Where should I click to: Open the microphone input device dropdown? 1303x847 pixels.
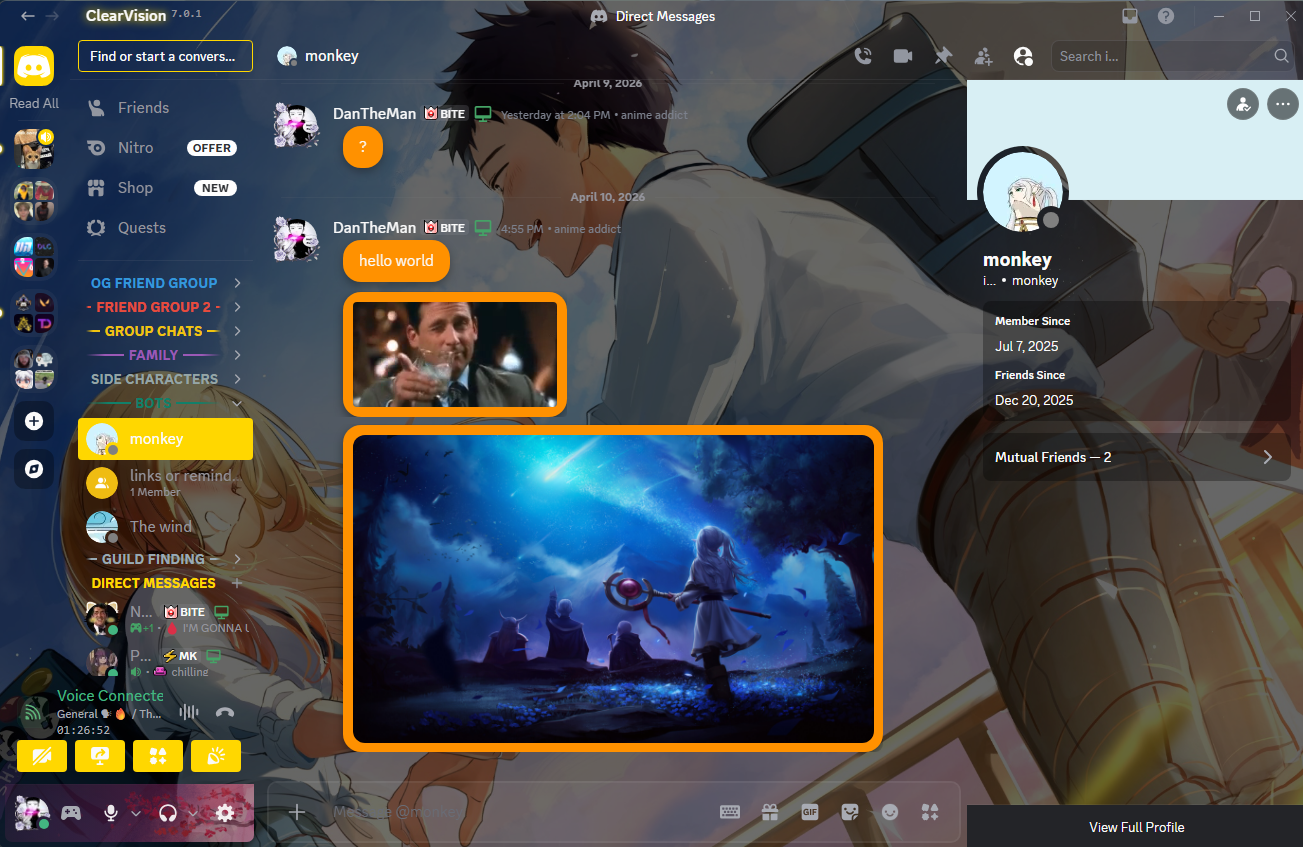coord(136,813)
